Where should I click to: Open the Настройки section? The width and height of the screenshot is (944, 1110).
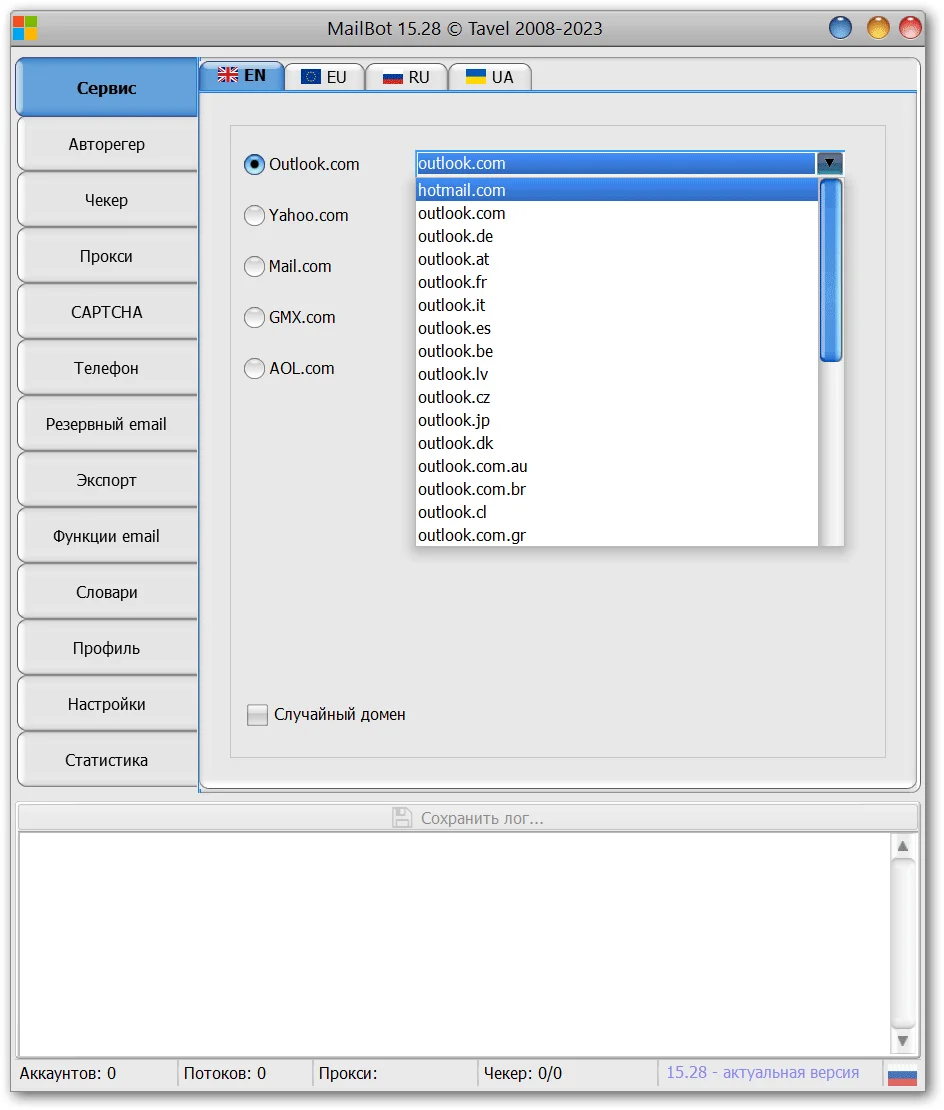[107, 704]
